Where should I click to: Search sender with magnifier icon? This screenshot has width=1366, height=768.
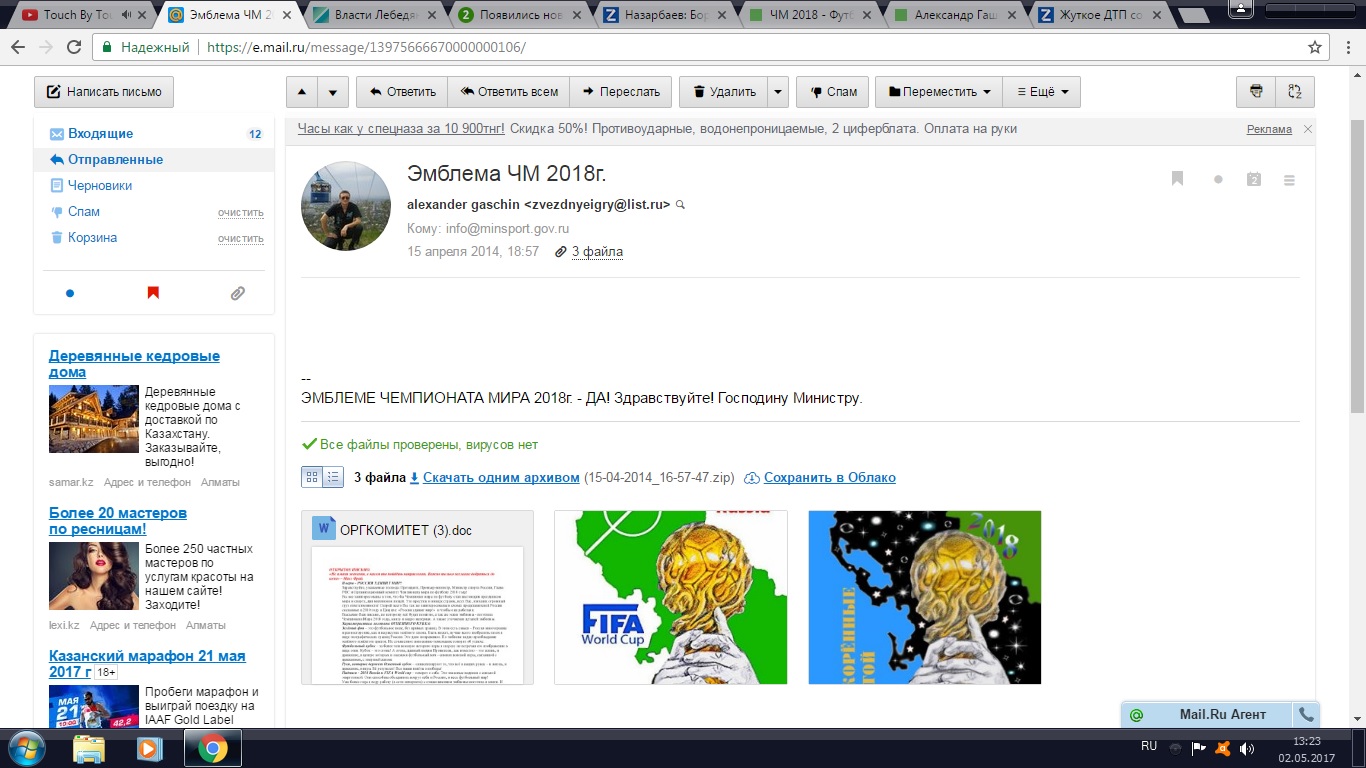tap(681, 204)
